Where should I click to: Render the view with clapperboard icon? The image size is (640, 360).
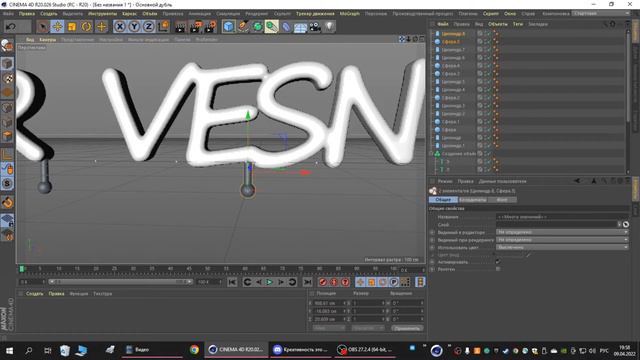pos(180,27)
